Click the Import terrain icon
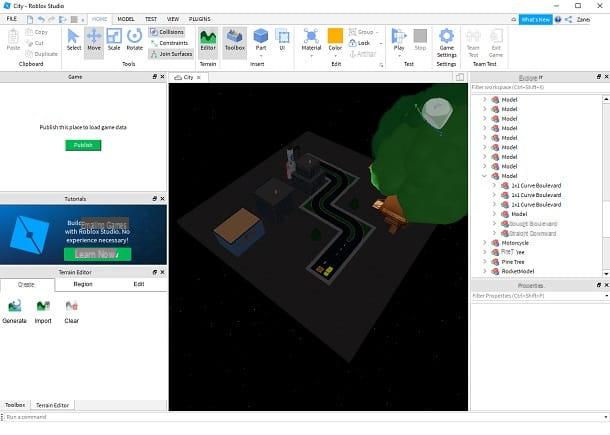 [43, 306]
